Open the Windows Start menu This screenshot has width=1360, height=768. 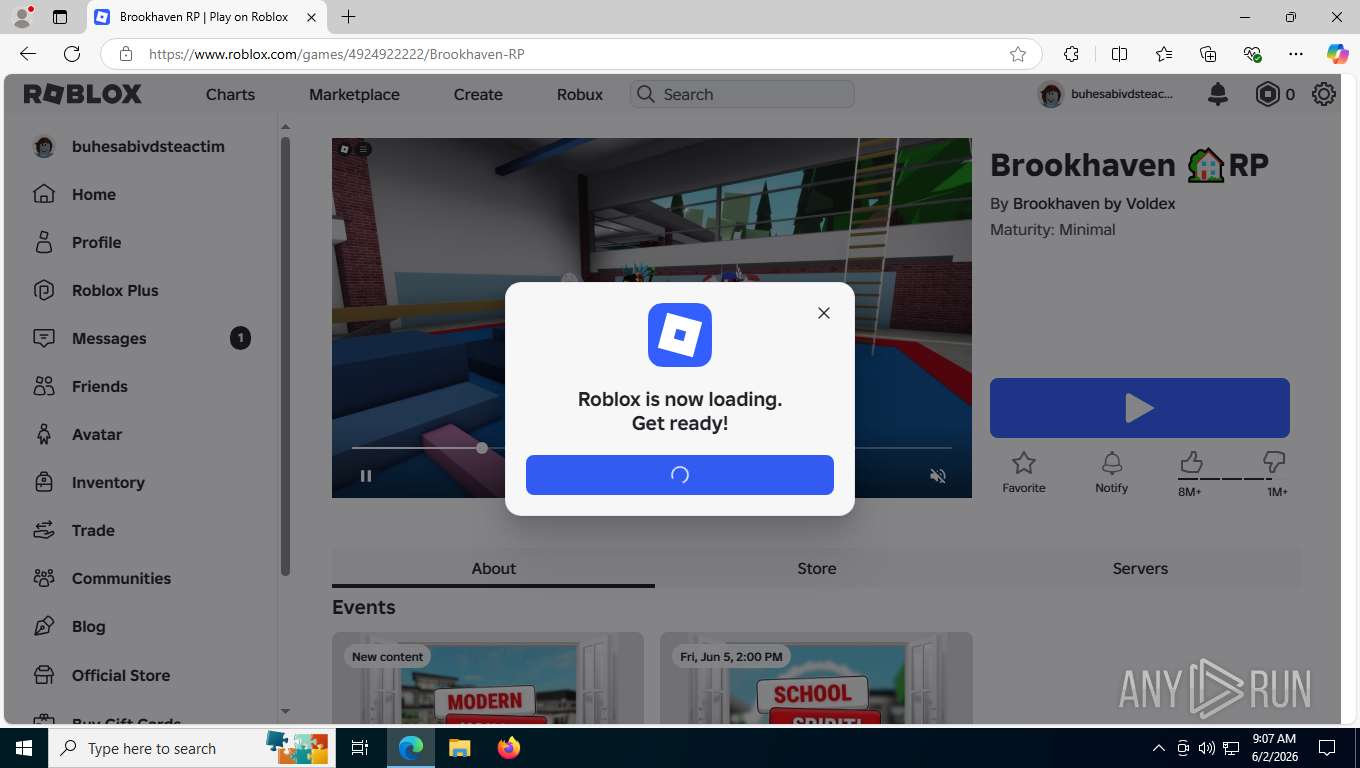tap(24, 748)
